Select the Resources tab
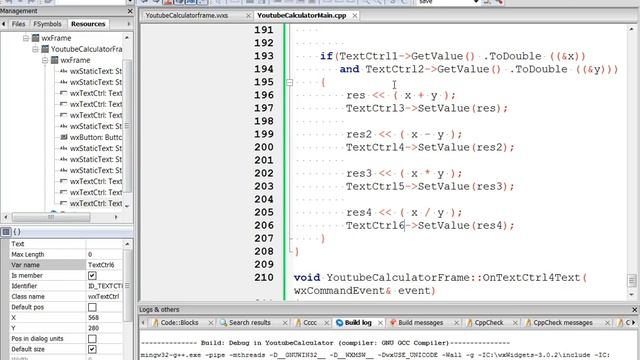The image size is (640, 360). coord(88,24)
